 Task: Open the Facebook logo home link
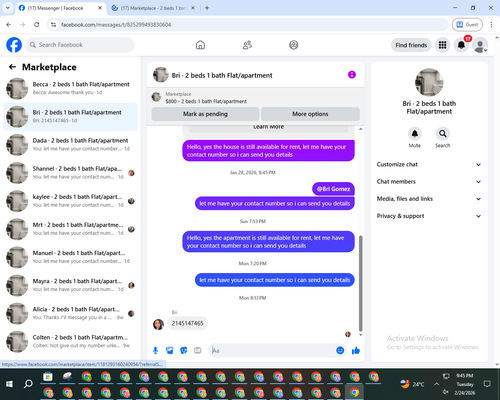(14, 45)
